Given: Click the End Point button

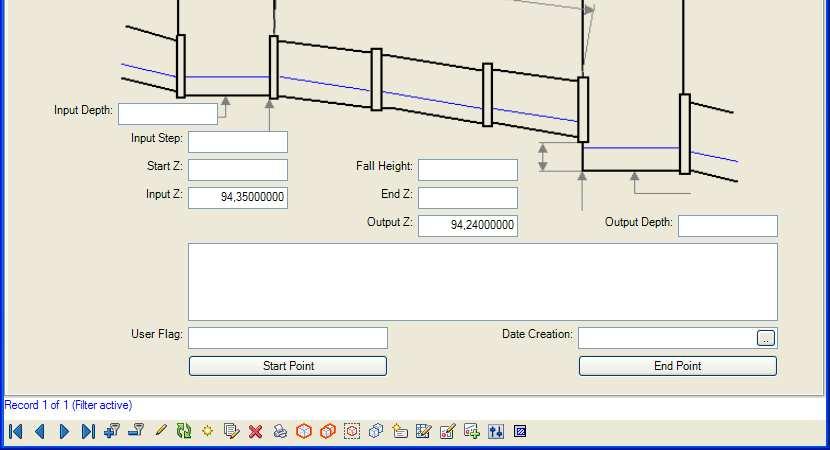Looking at the screenshot, I should 678,366.
